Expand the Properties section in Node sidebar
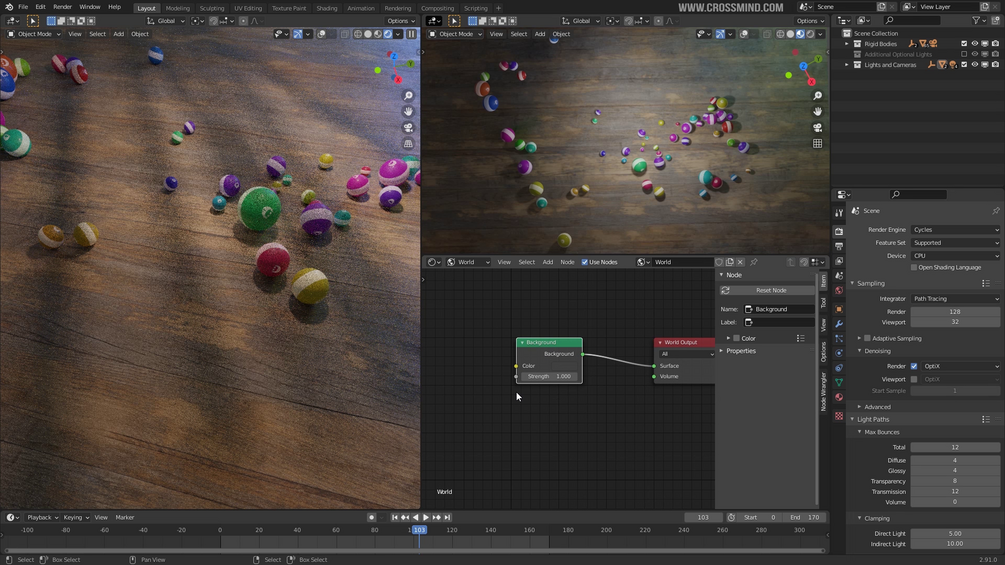Screen dimensions: 1005x565 (722, 351)
